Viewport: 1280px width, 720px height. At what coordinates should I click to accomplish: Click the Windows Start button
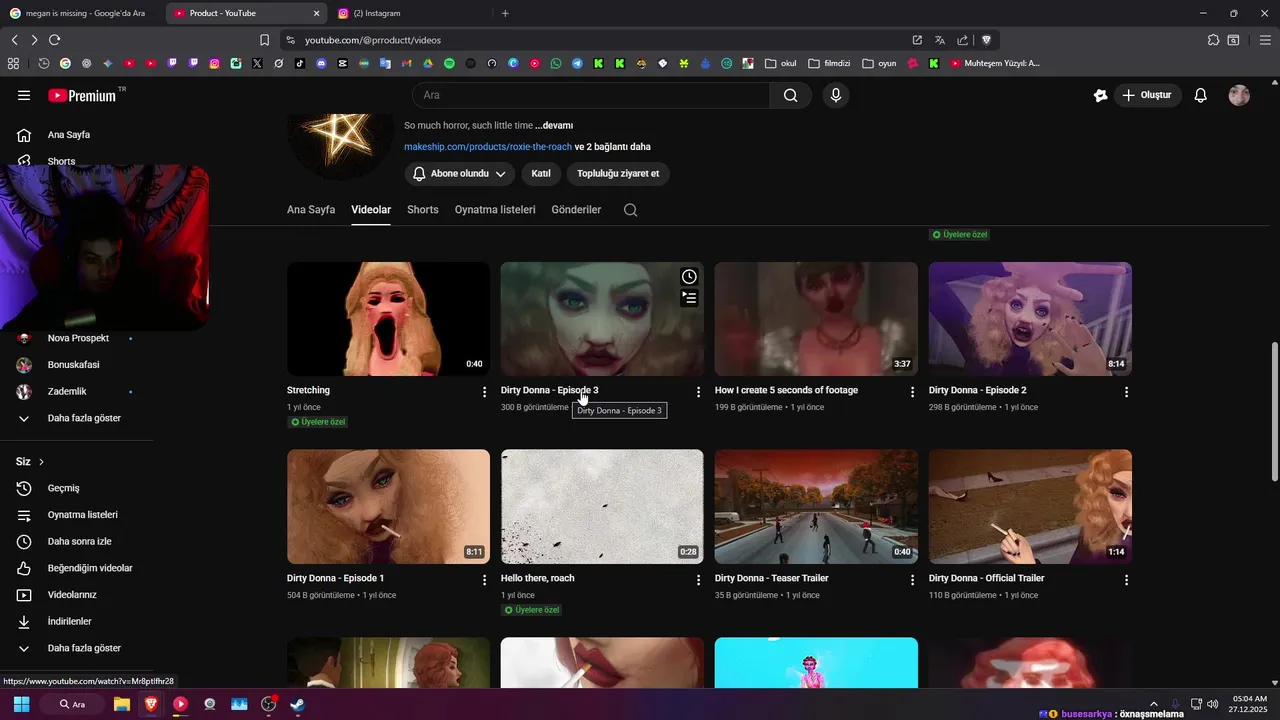pyautogui.click(x=22, y=704)
